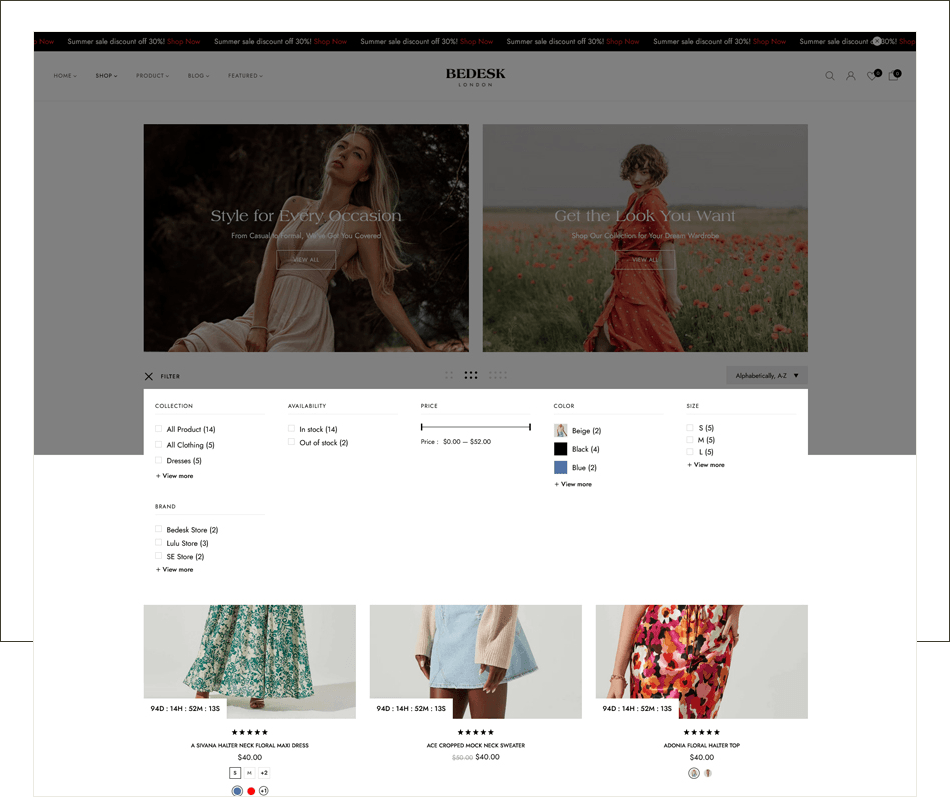Open the shopping cart bag icon
This screenshot has width=950, height=797.
(894, 75)
